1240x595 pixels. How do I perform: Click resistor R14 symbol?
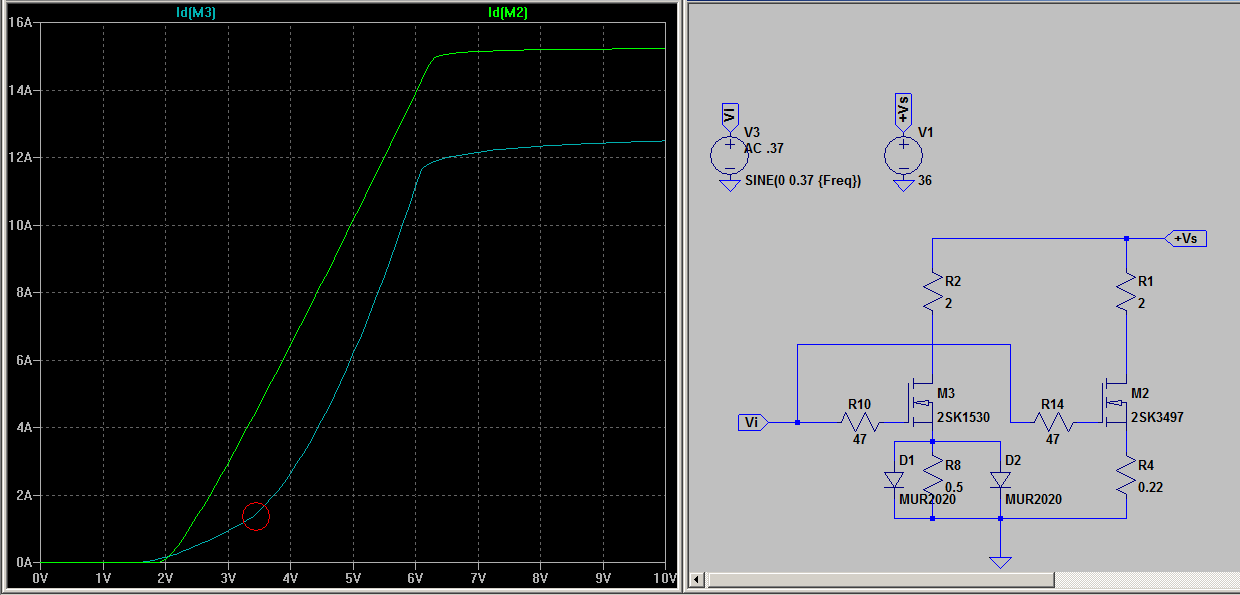point(1053,422)
